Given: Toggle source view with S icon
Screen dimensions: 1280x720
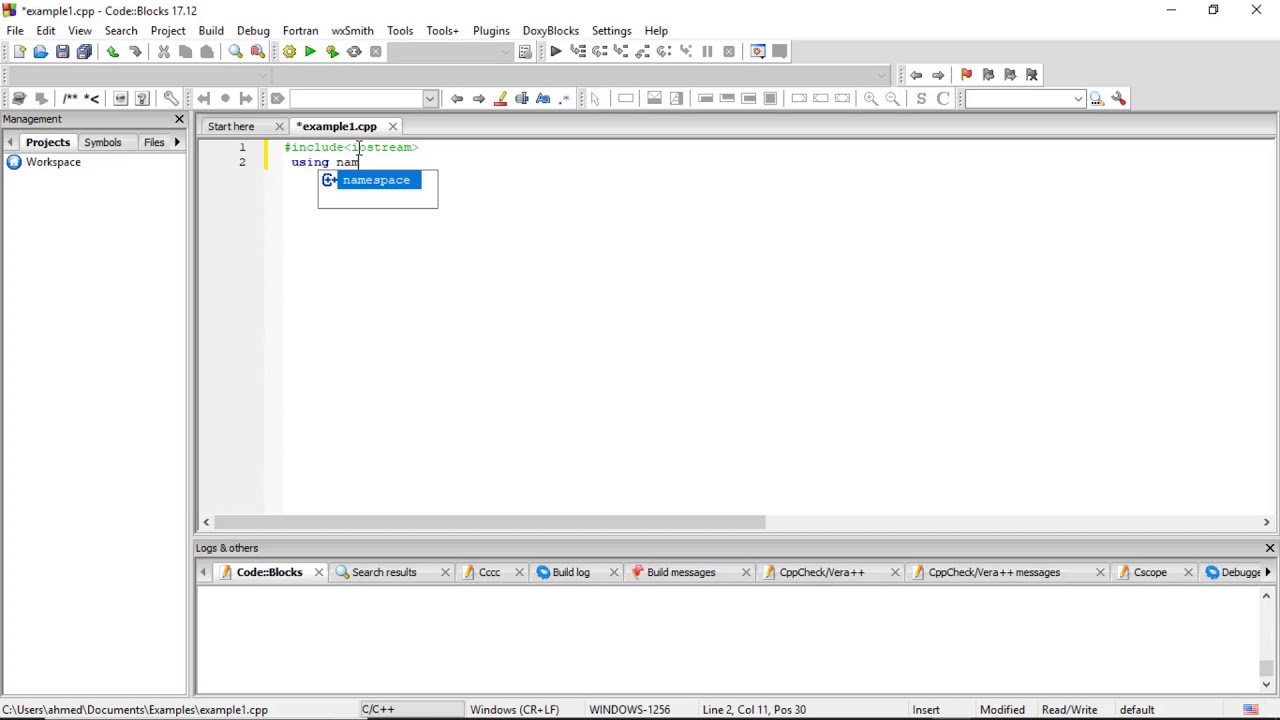Looking at the screenshot, I should [x=921, y=98].
